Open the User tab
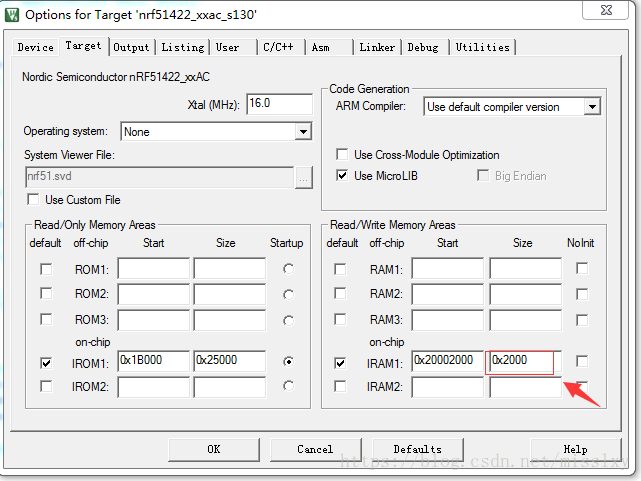Image resolution: width=641 pixels, height=481 pixels. point(233,47)
